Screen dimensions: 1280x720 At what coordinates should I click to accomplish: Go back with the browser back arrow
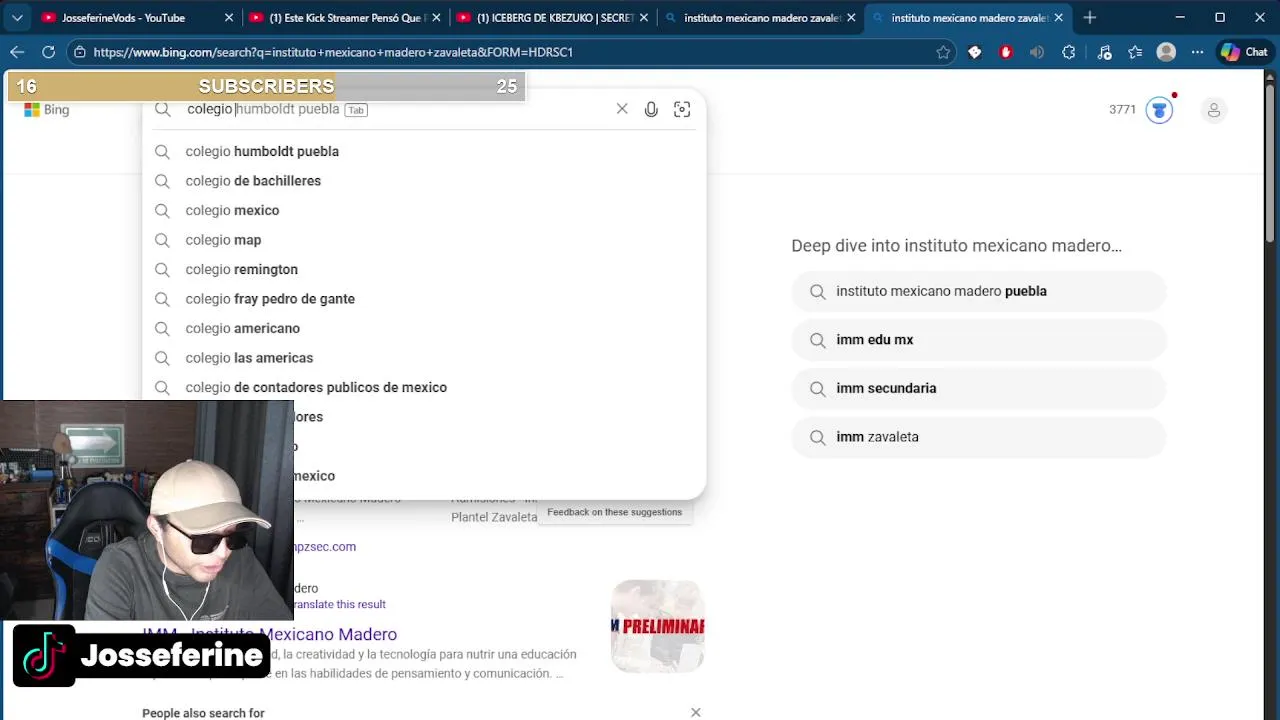(17, 52)
